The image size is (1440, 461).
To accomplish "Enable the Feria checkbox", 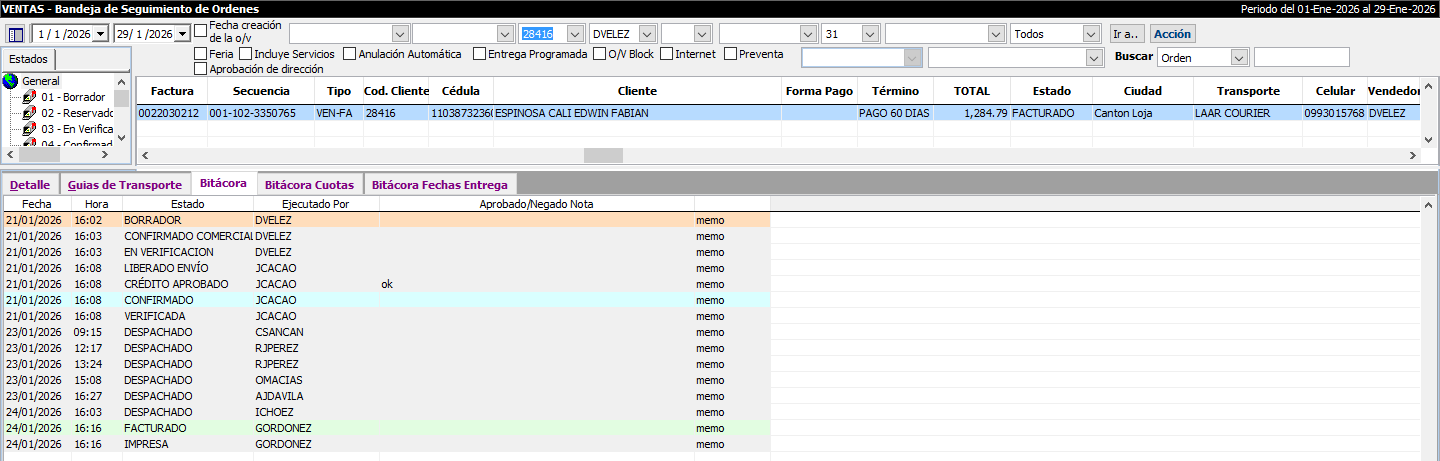I will pyautogui.click(x=201, y=54).
